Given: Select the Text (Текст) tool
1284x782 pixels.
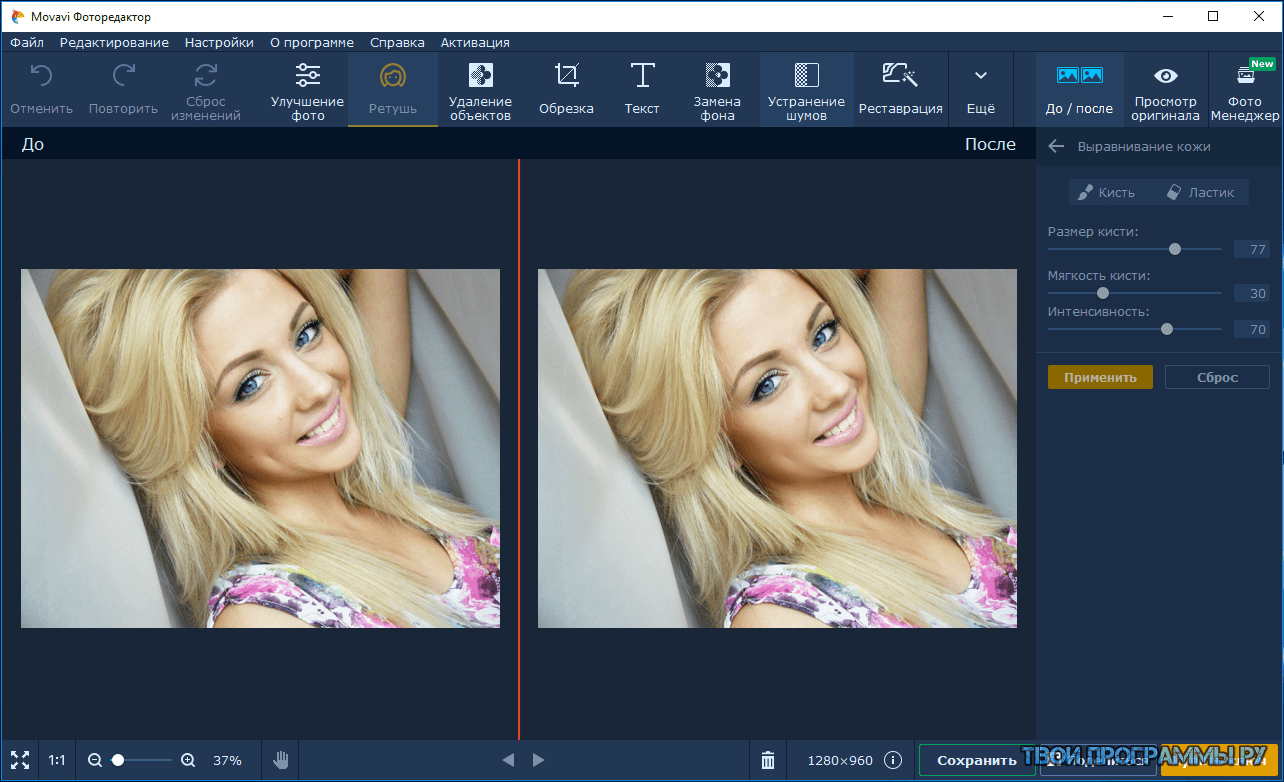Looking at the screenshot, I should pyautogui.click(x=642, y=89).
